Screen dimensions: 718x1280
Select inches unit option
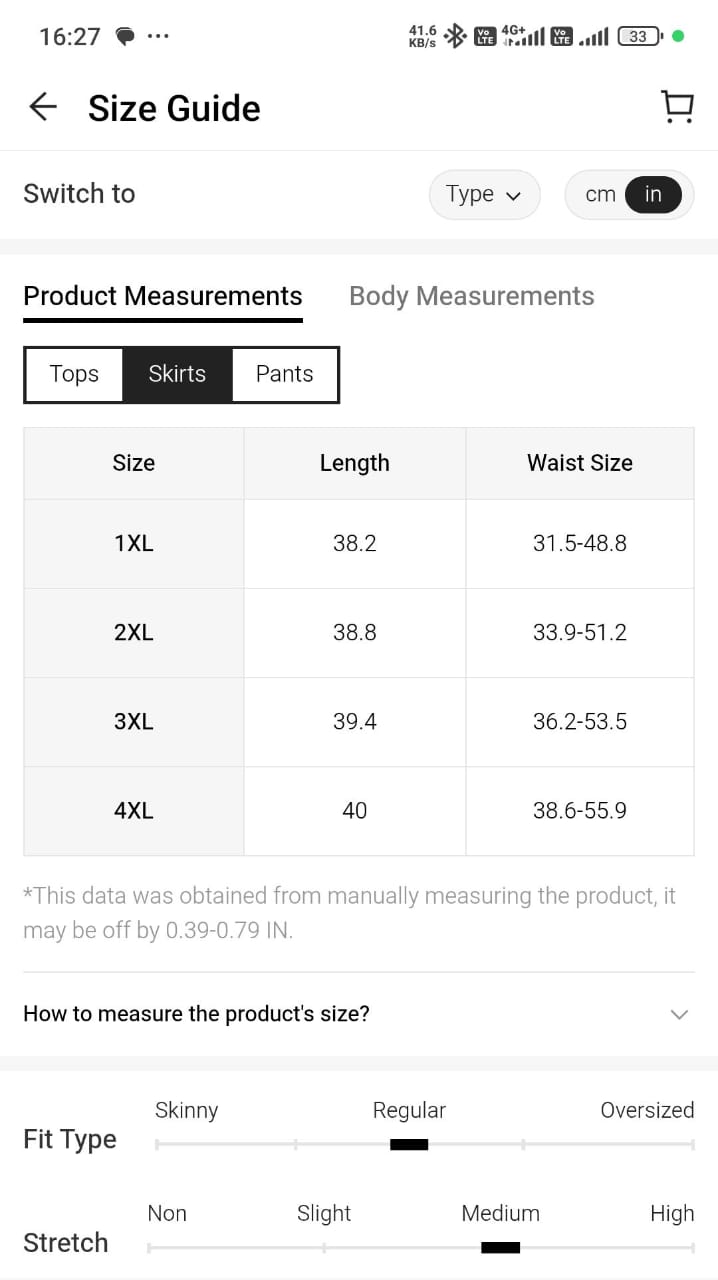click(x=653, y=194)
